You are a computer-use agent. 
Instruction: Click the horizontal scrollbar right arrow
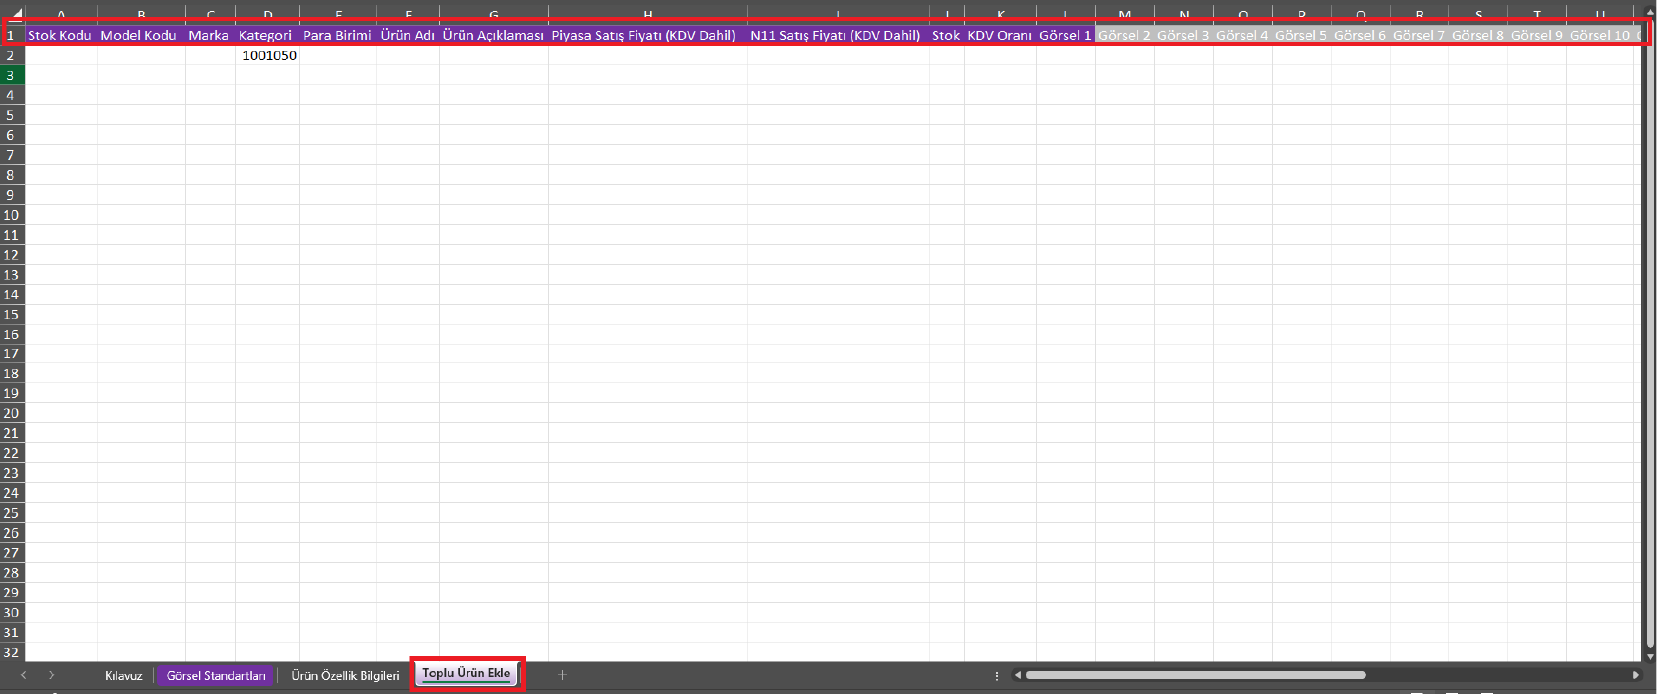(x=1636, y=675)
